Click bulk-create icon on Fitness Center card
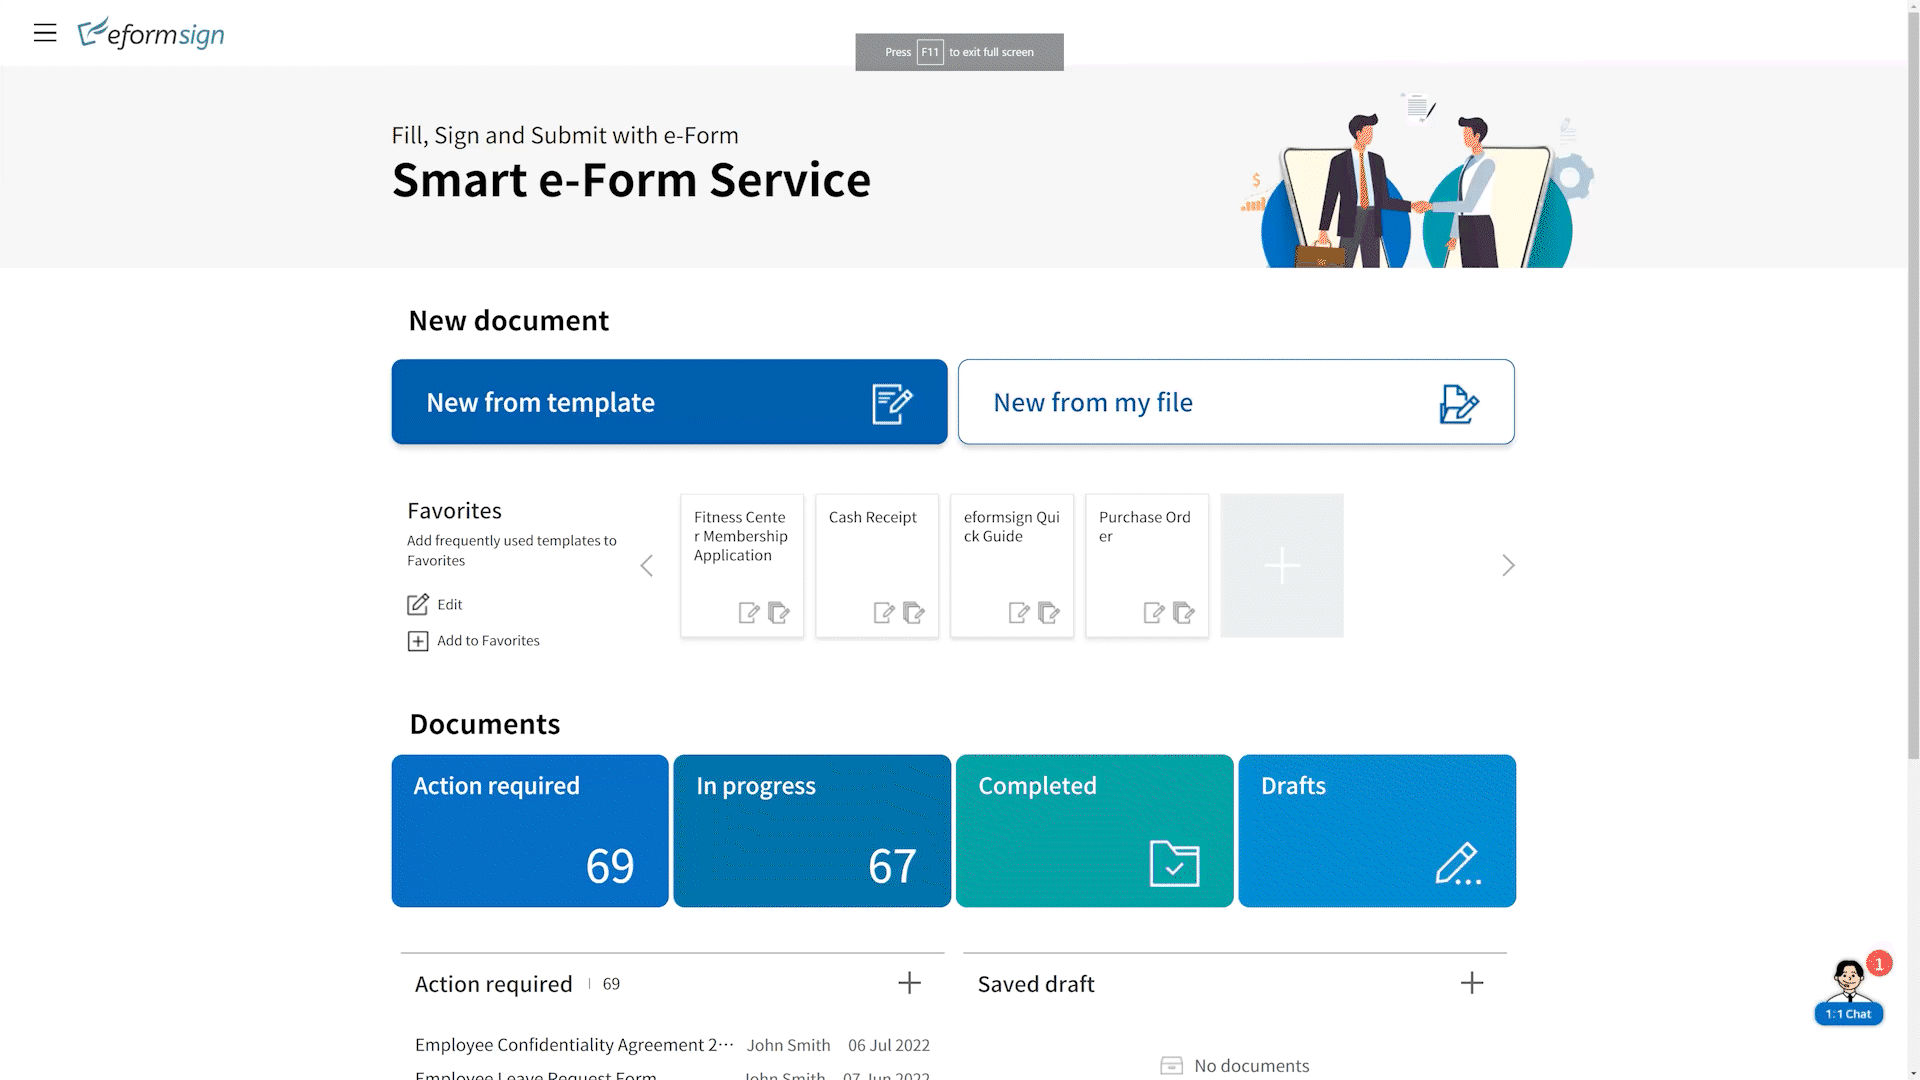 point(779,612)
